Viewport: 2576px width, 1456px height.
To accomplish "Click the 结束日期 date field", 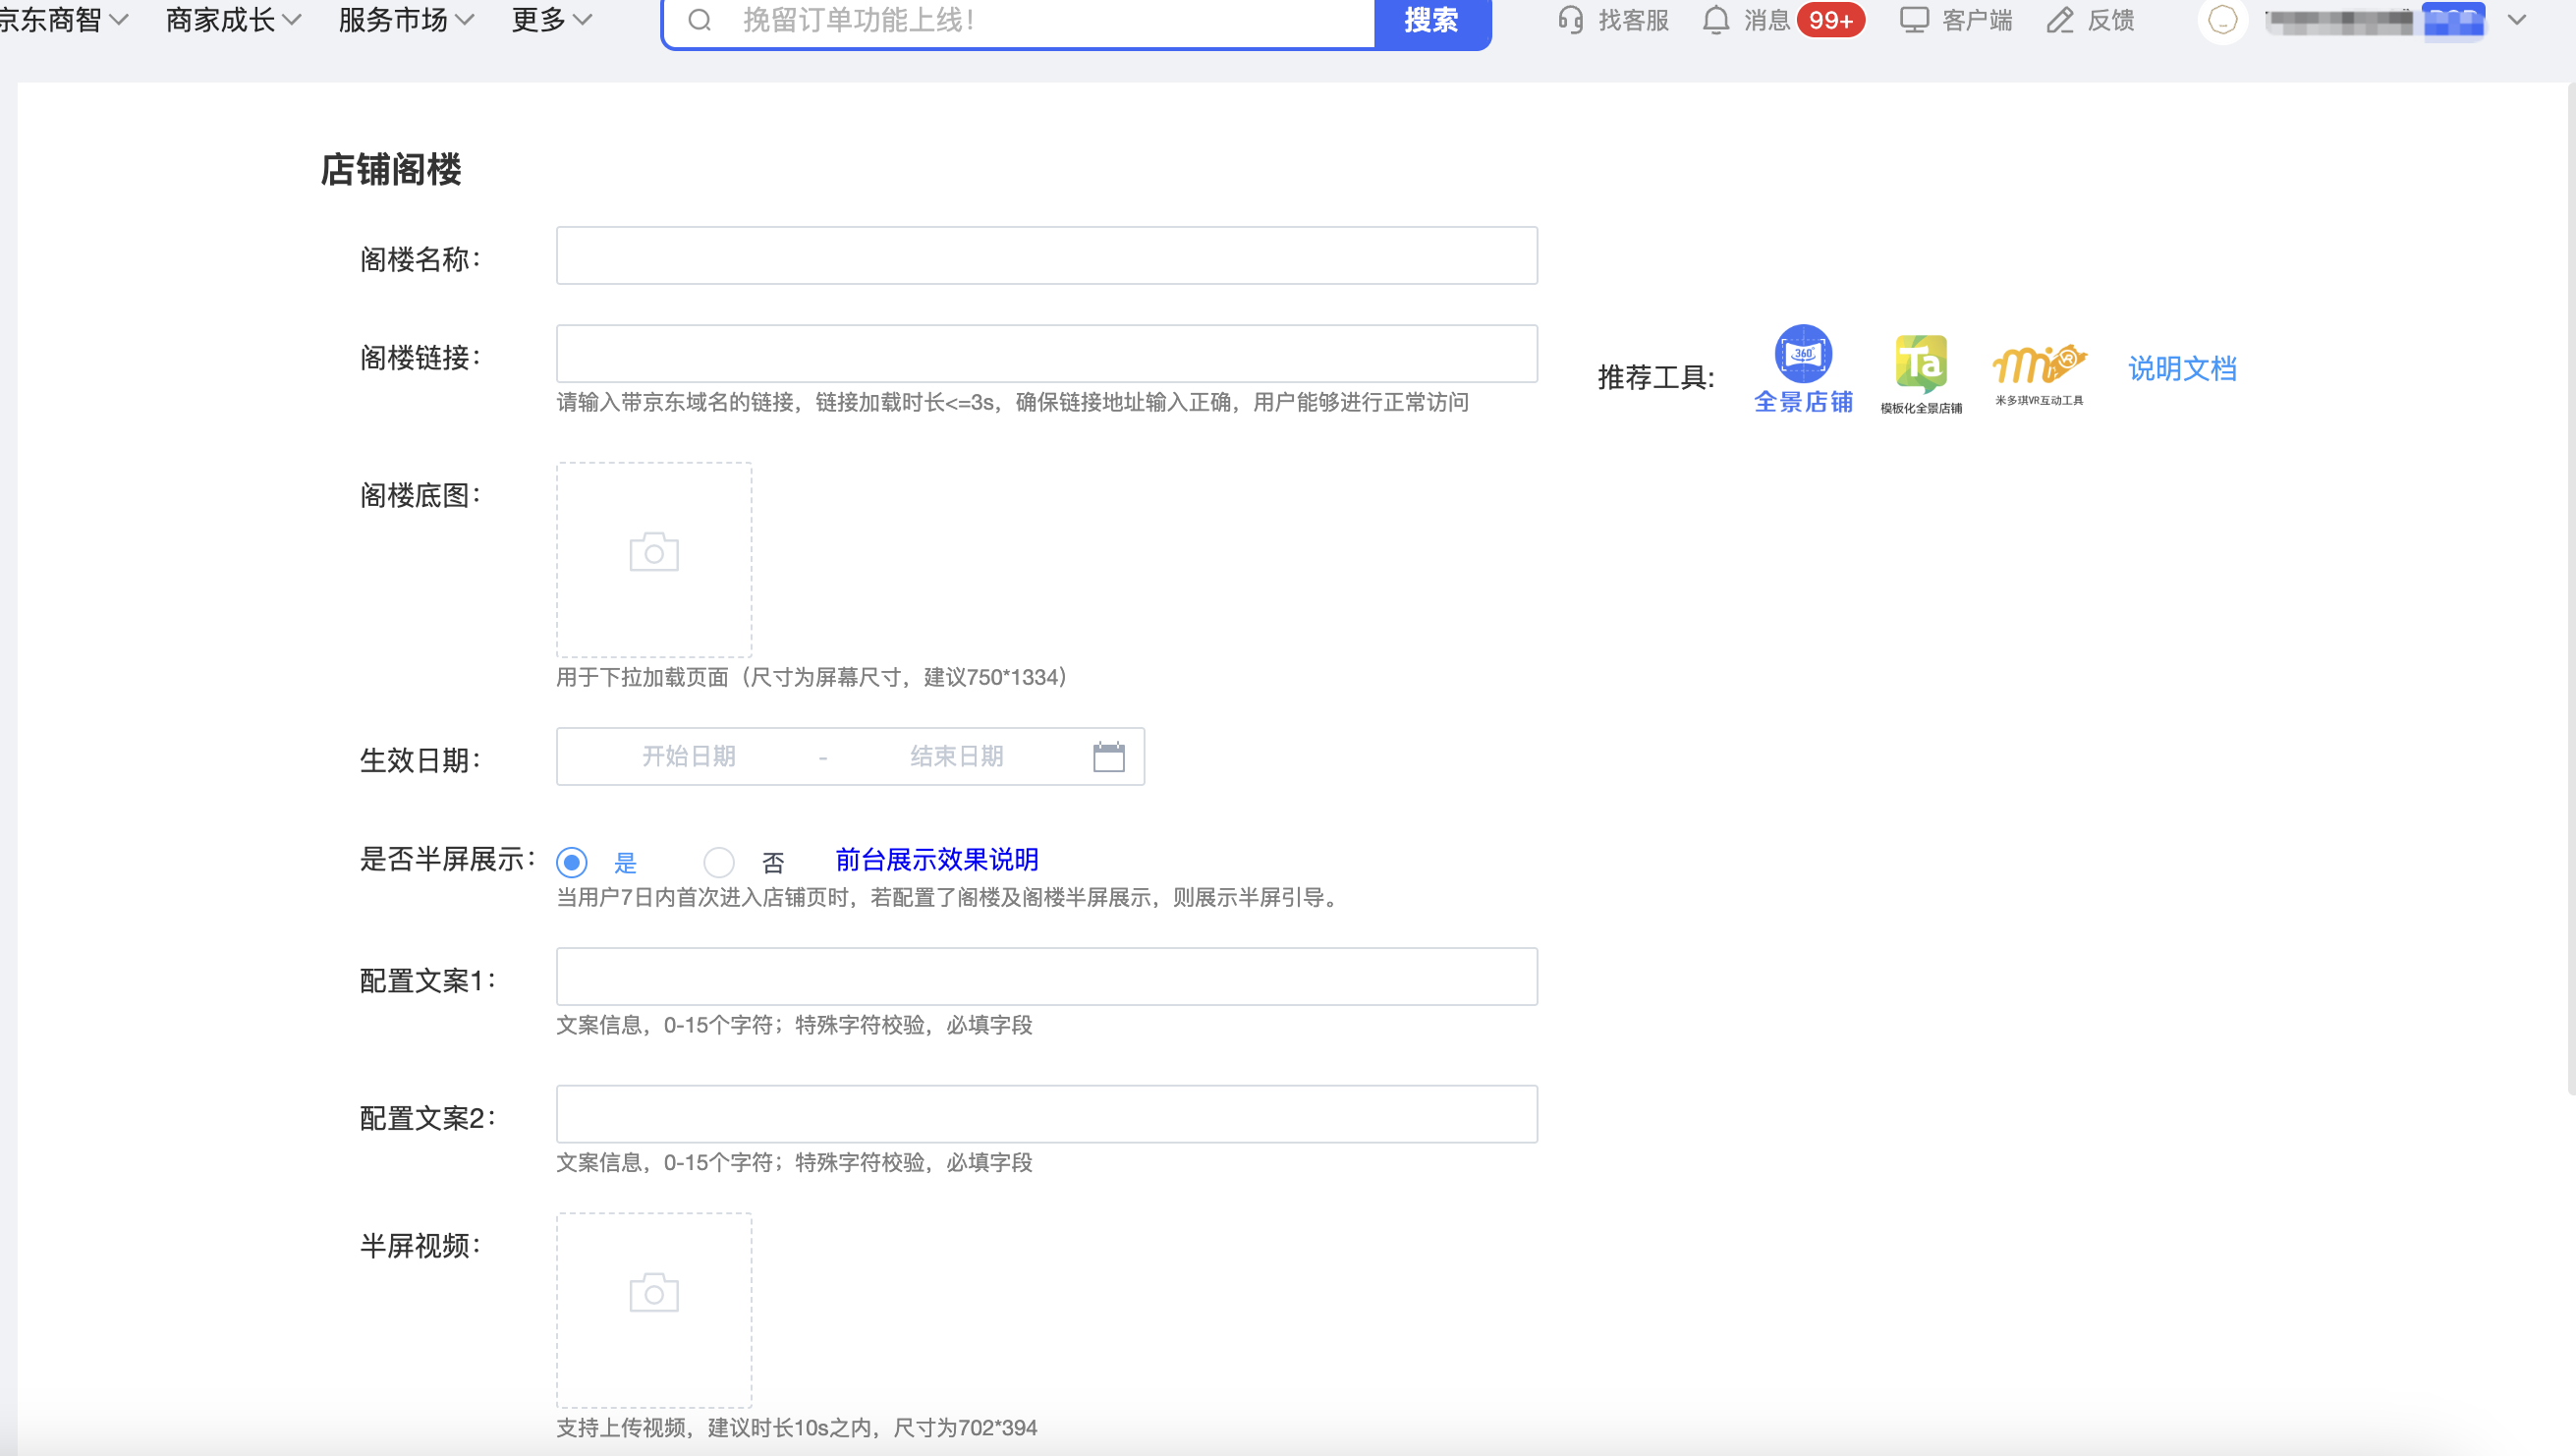I will point(956,757).
